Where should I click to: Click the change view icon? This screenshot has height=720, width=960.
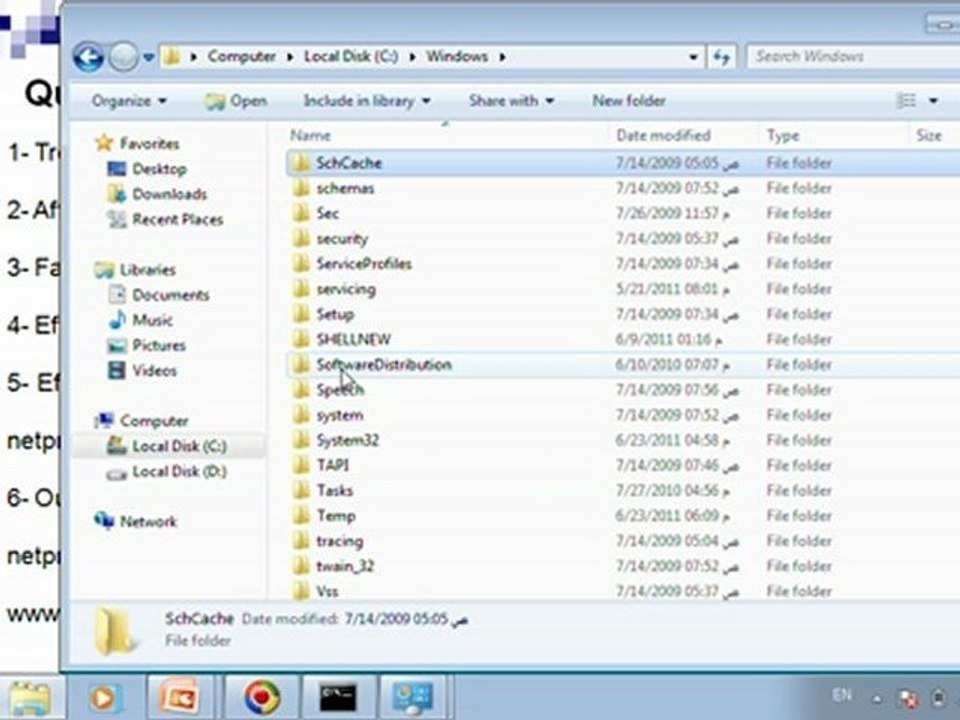pos(906,100)
